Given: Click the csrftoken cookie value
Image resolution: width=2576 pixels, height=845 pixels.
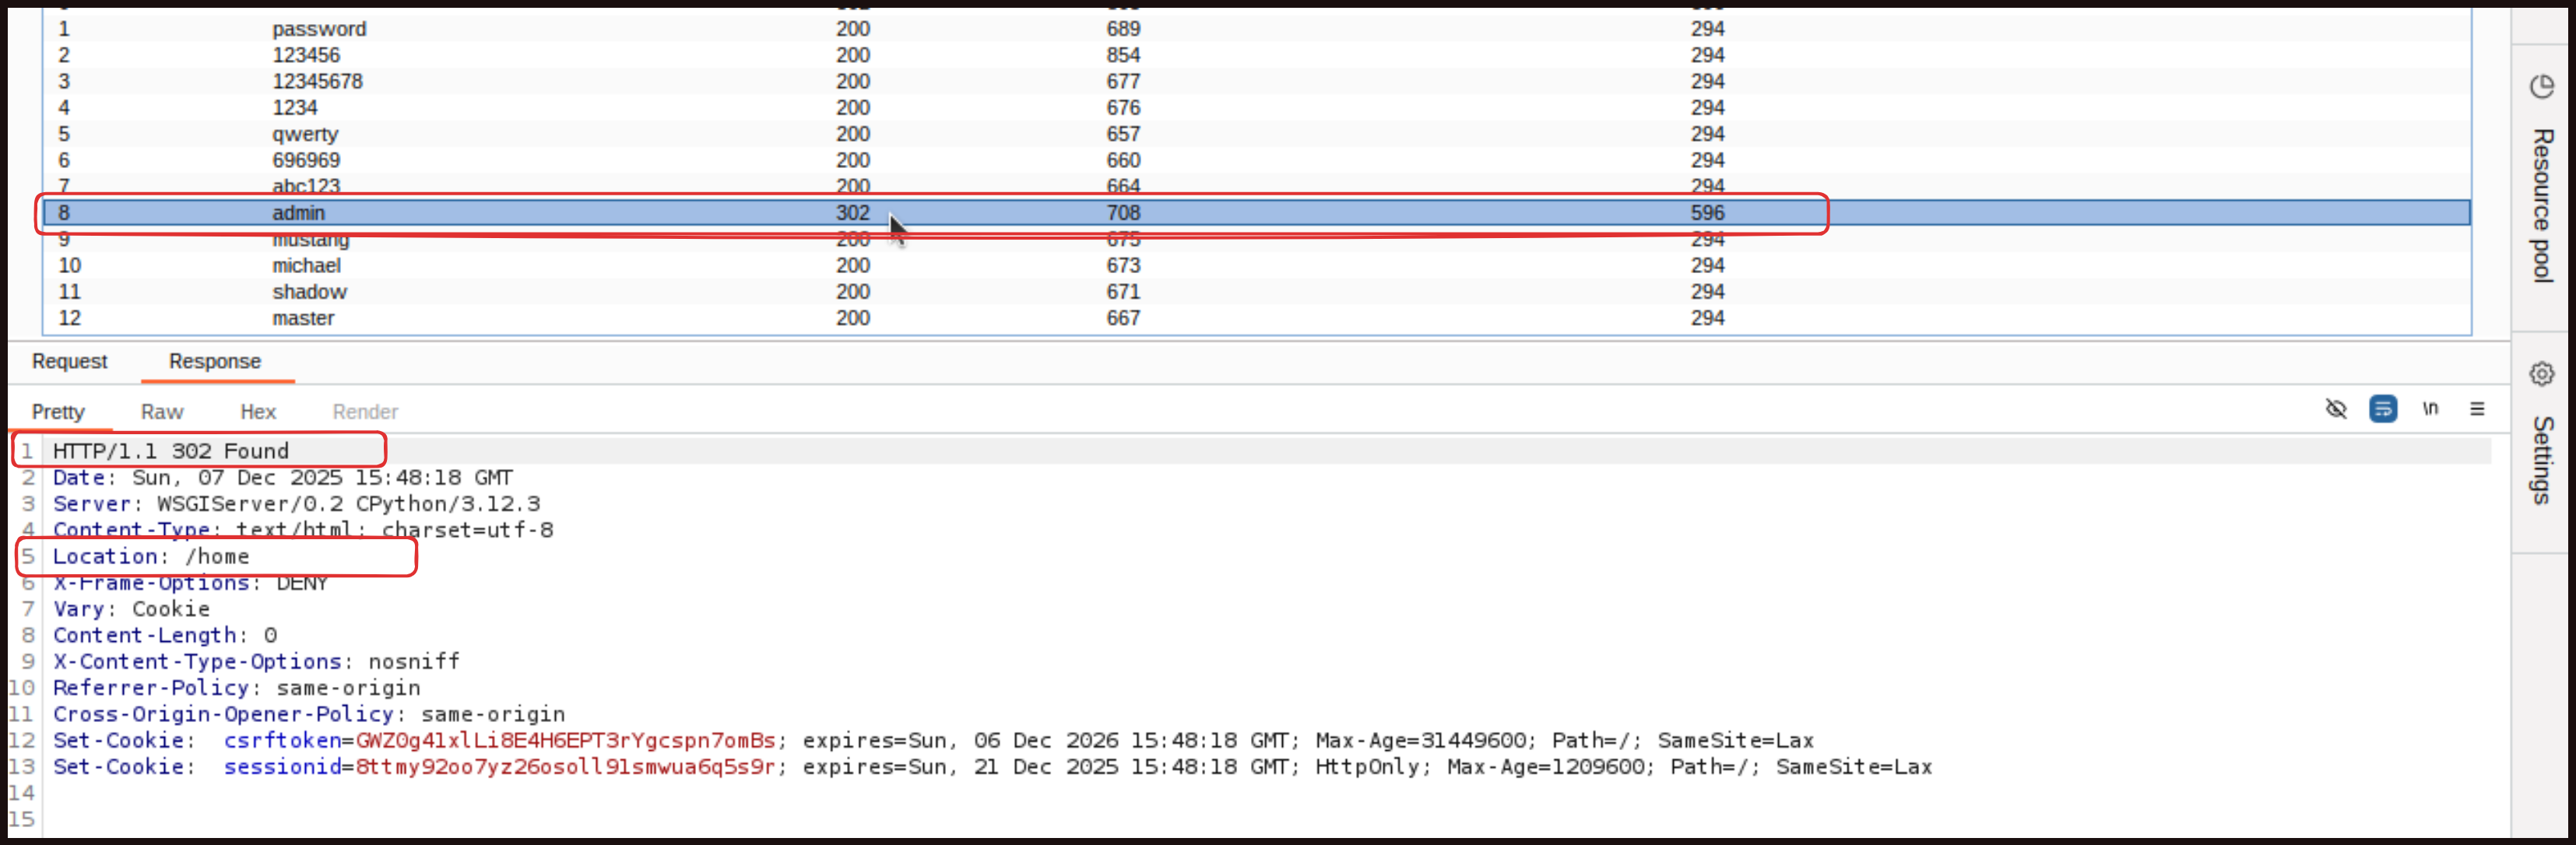Looking at the screenshot, I should pyautogui.click(x=565, y=740).
